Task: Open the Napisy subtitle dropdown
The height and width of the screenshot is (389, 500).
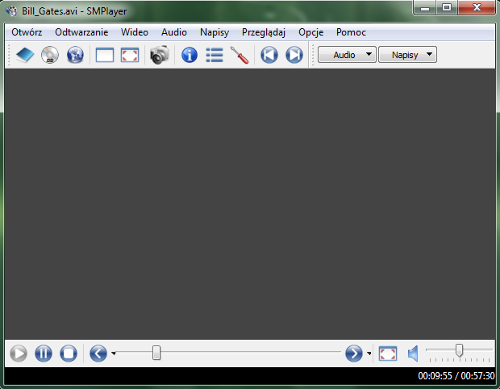Action: pyautogui.click(x=407, y=55)
